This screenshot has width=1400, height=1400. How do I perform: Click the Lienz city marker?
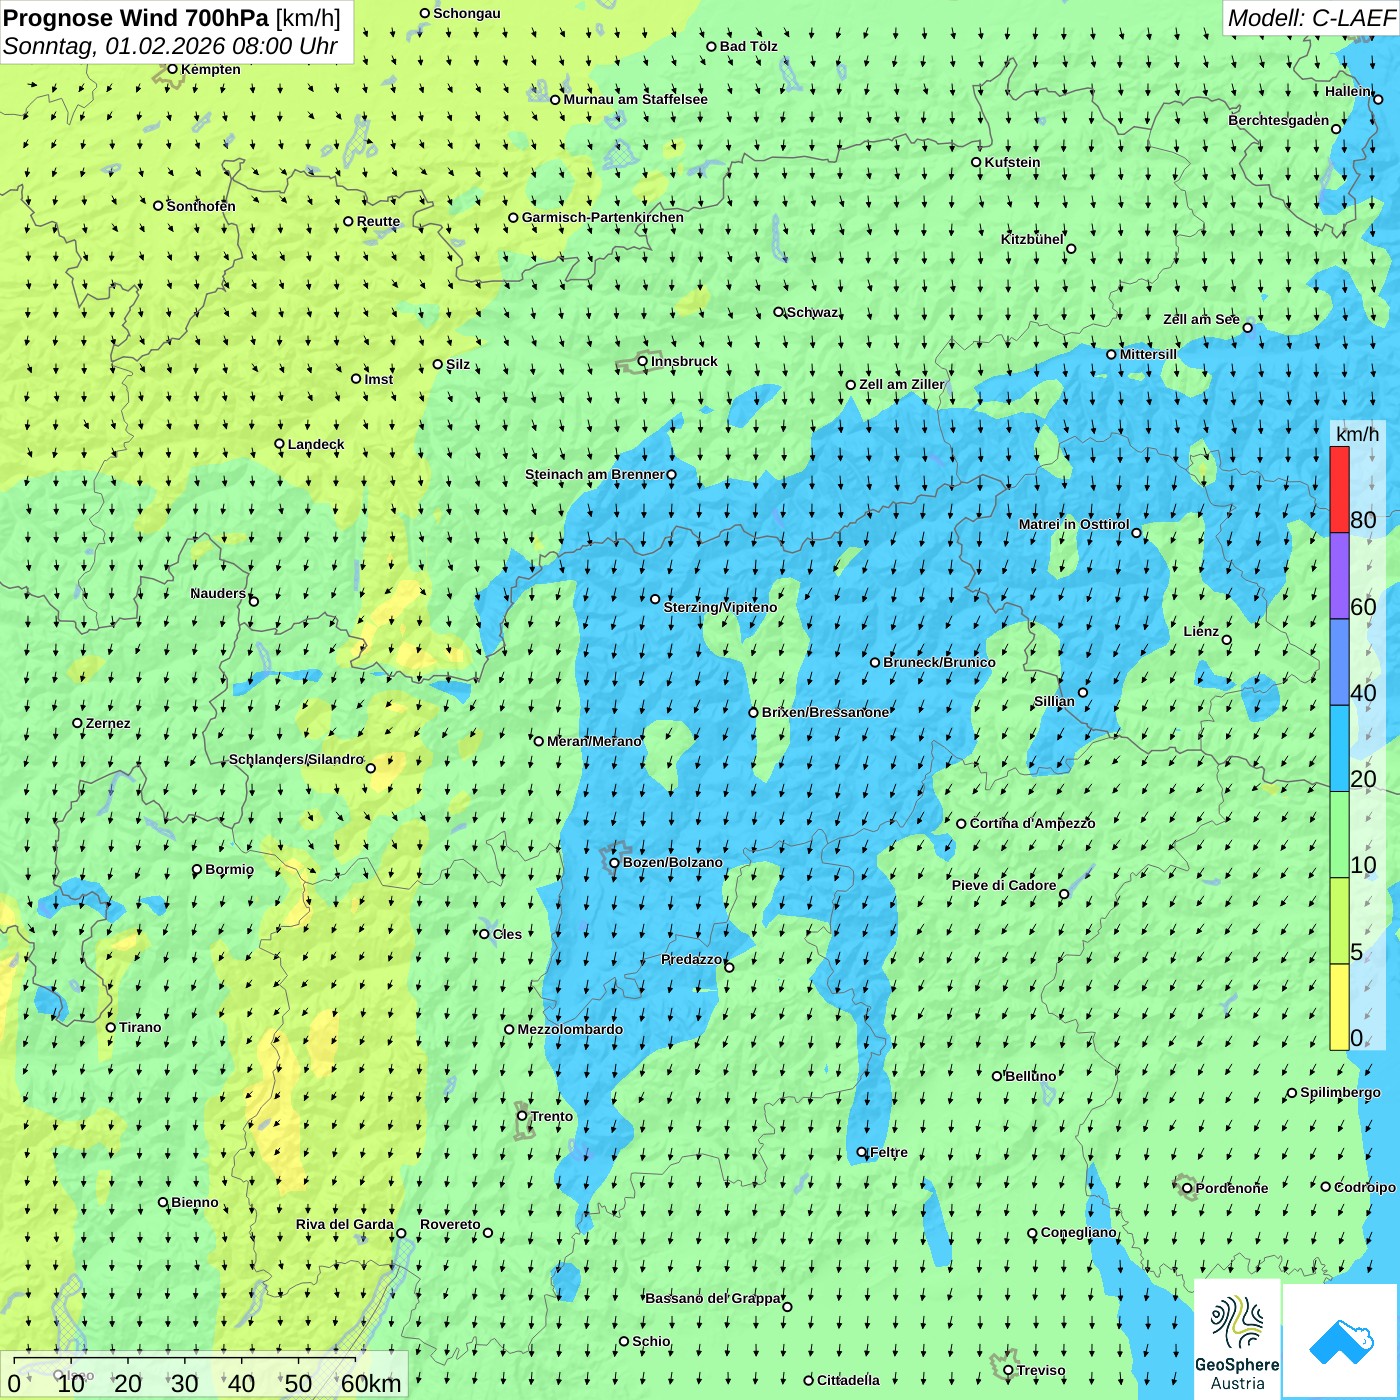coord(1227,640)
